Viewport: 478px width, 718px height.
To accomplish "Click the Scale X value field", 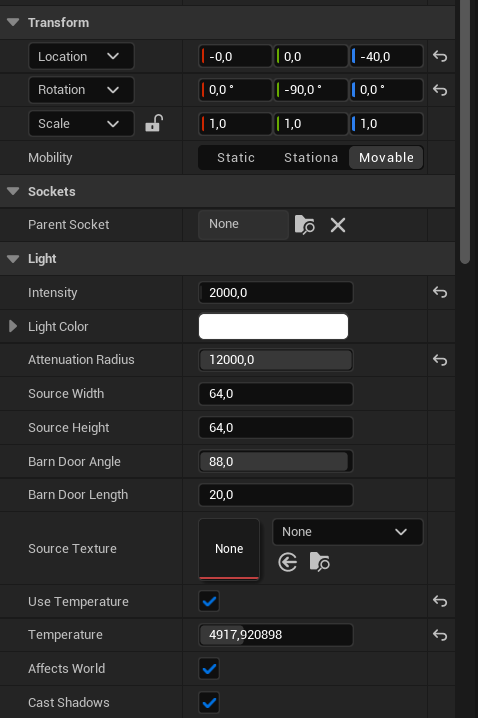I will 235,124.
